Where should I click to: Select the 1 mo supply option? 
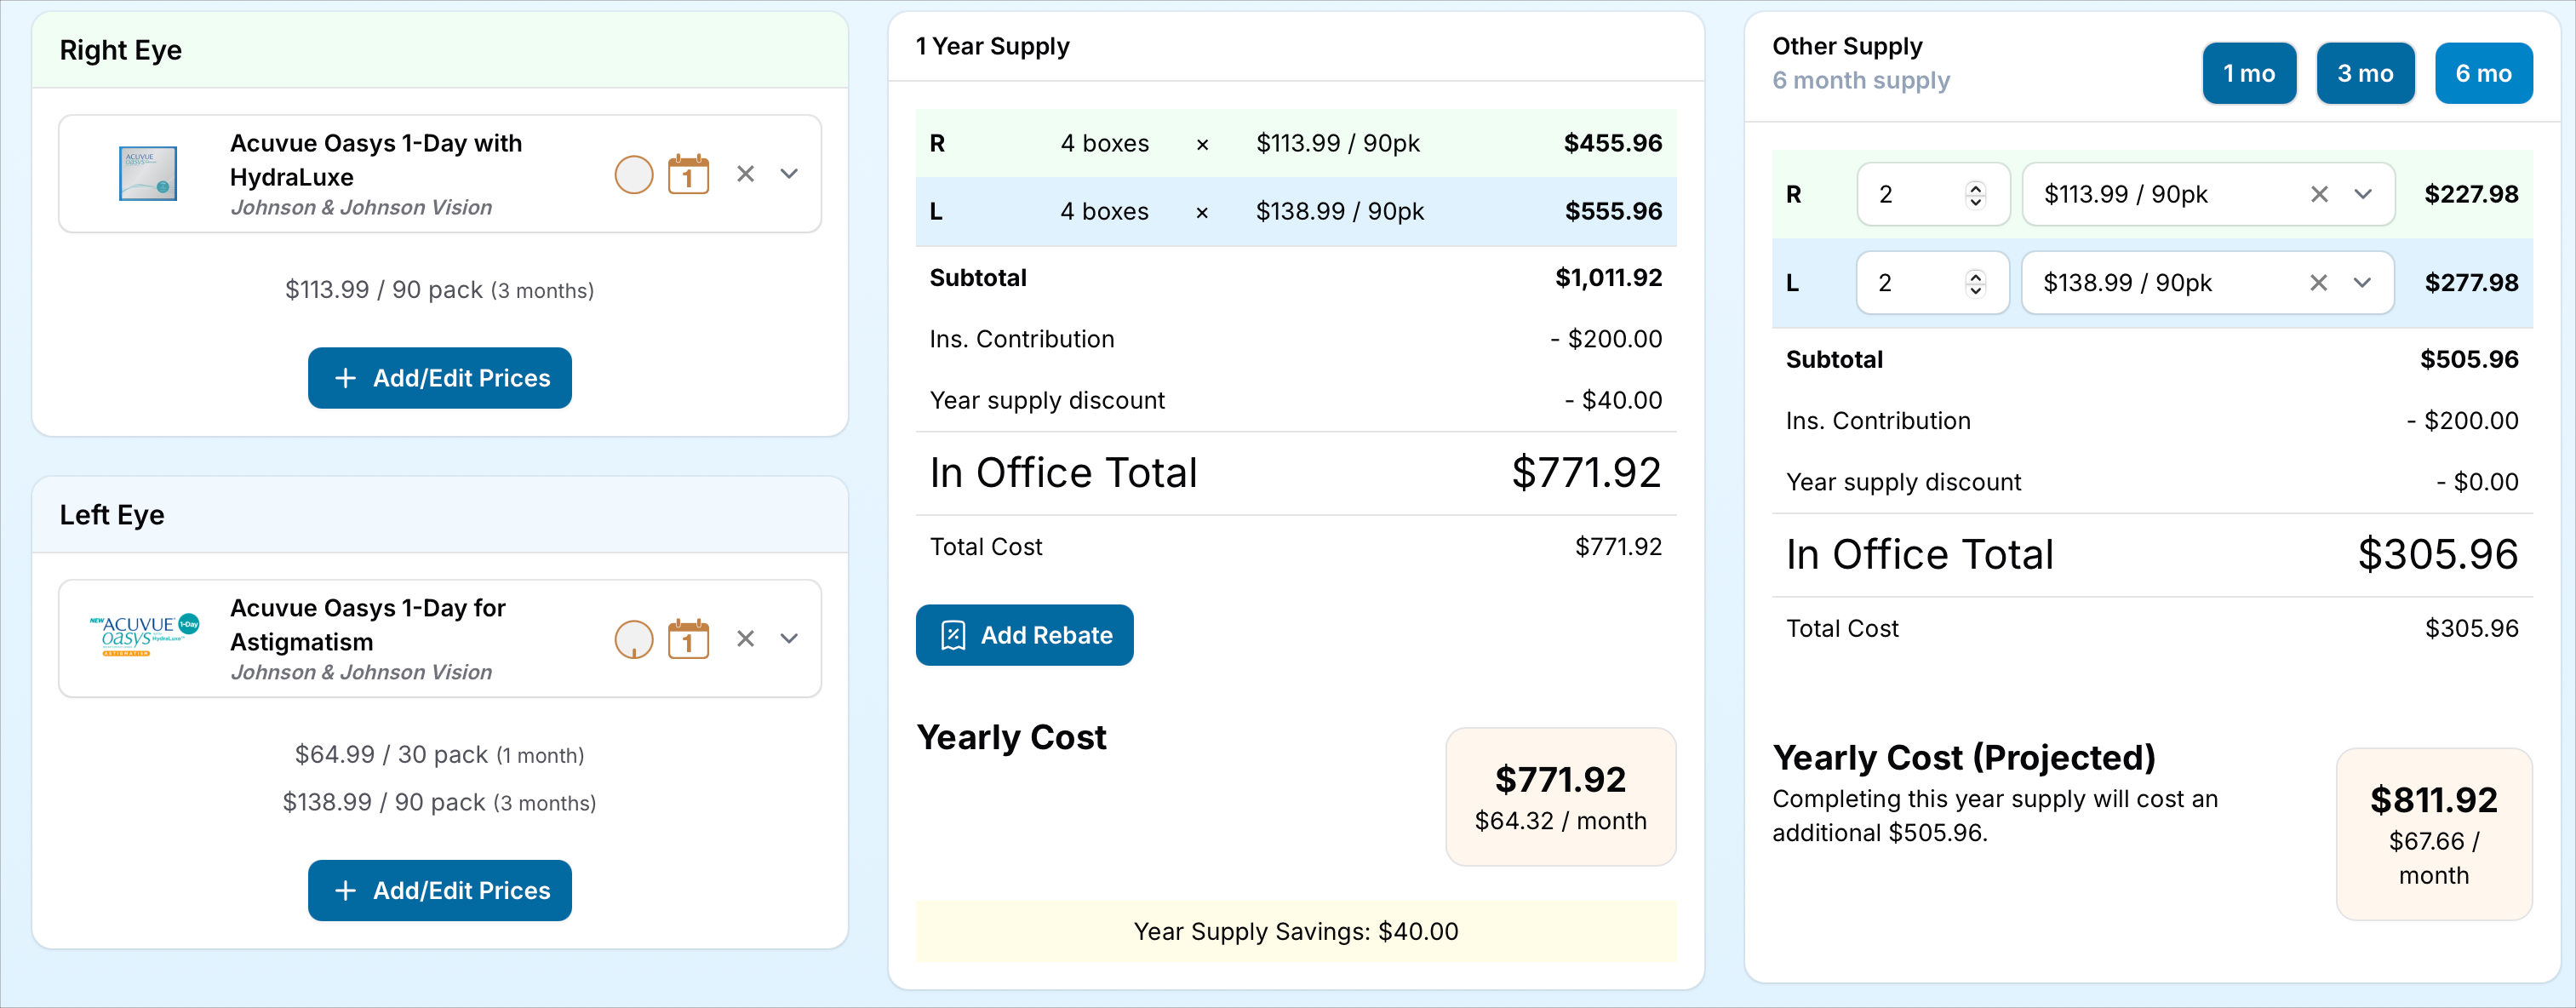2248,73
